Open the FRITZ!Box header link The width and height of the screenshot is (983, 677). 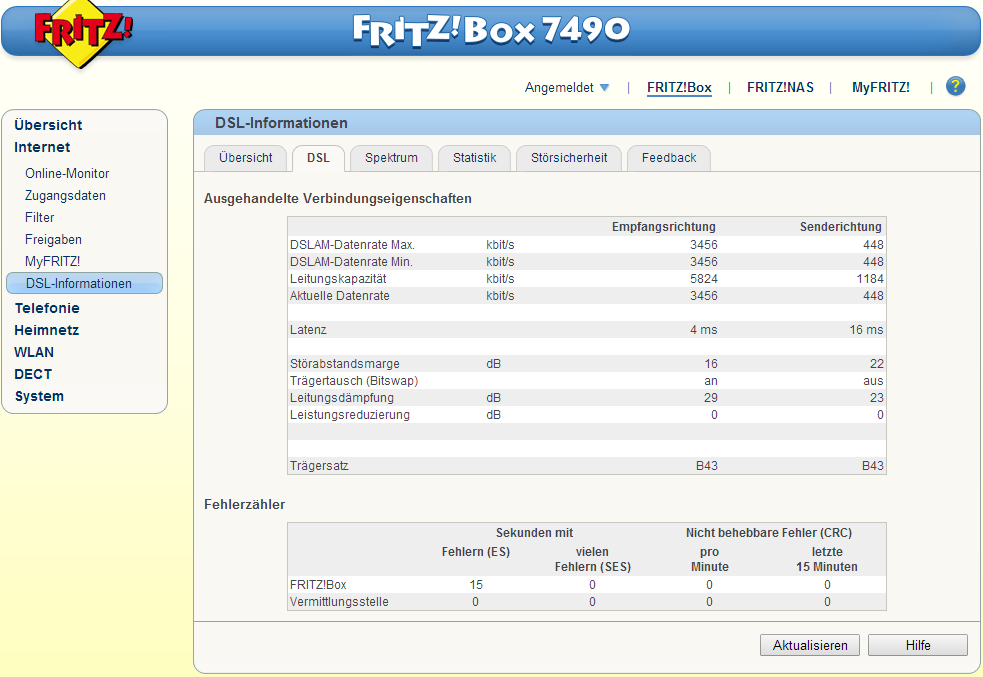pos(679,88)
